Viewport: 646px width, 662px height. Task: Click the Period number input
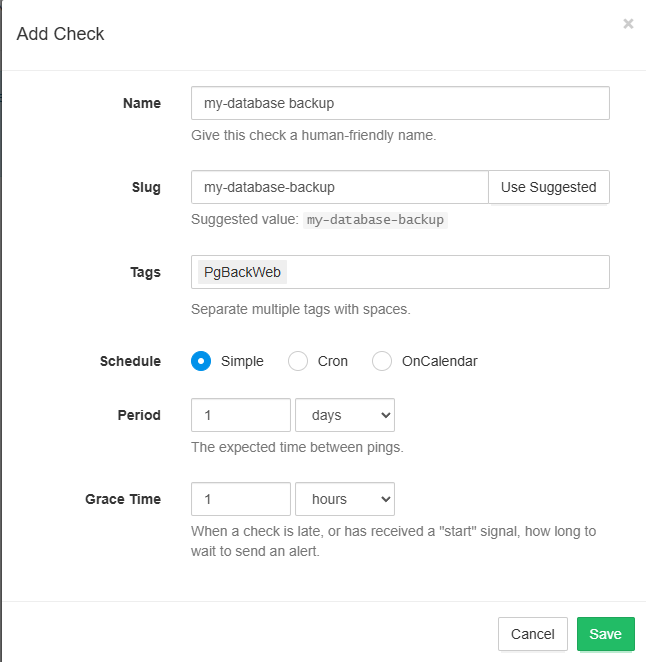pos(240,415)
